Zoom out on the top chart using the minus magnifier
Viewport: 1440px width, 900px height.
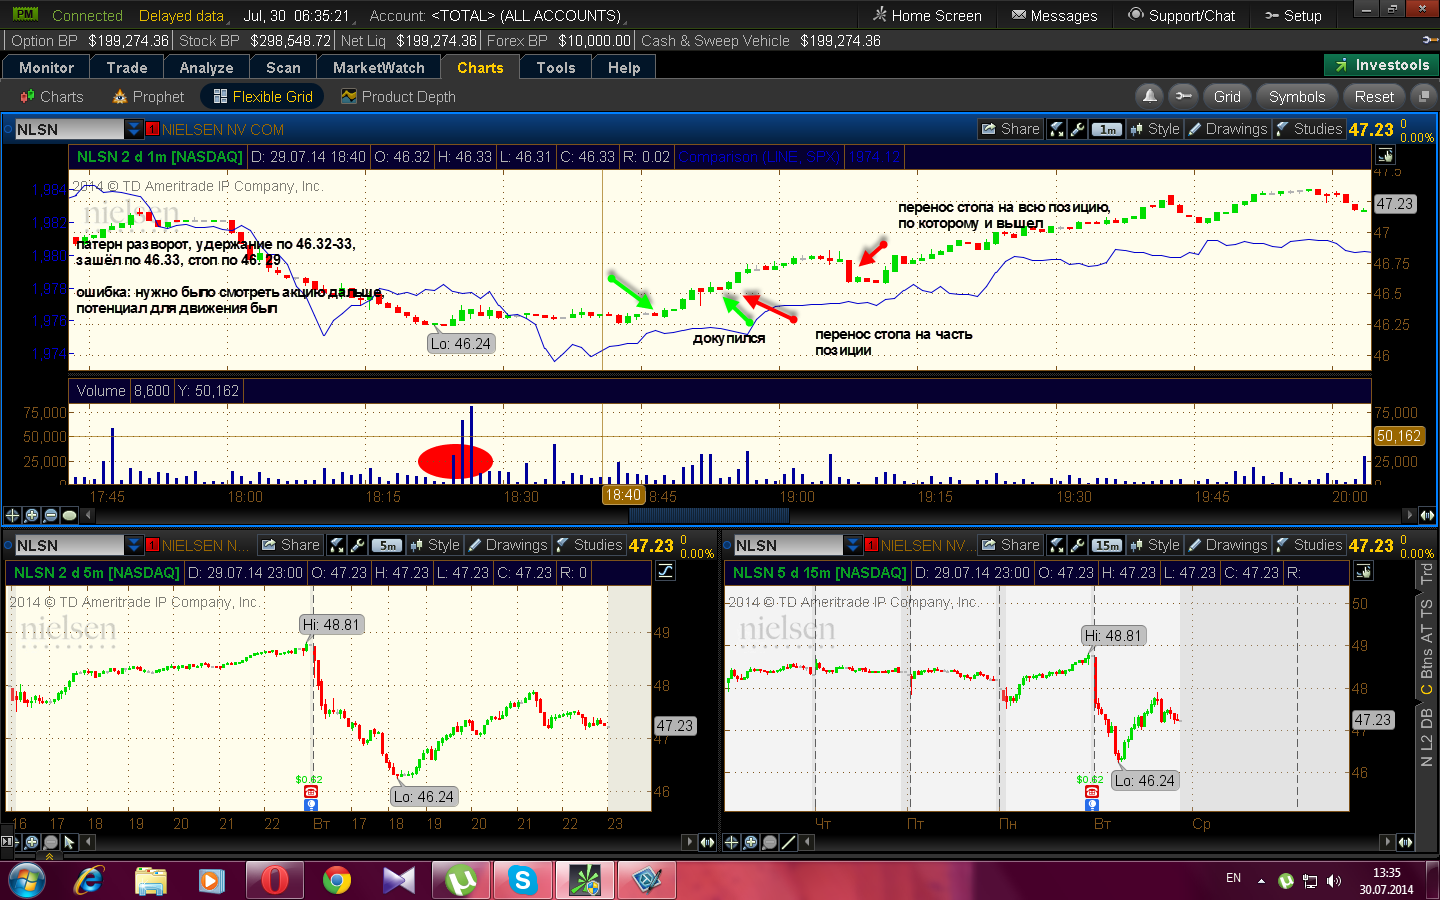[50, 515]
